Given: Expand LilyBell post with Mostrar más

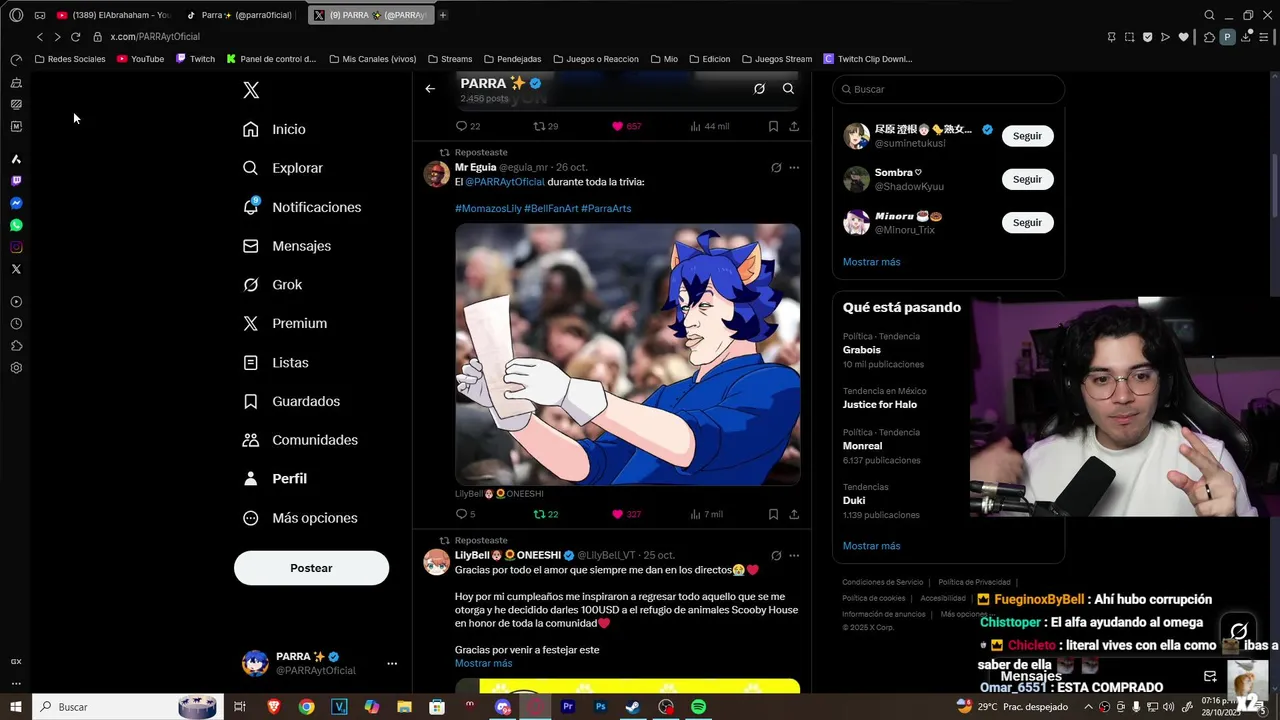Looking at the screenshot, I should tap(483, 663).
